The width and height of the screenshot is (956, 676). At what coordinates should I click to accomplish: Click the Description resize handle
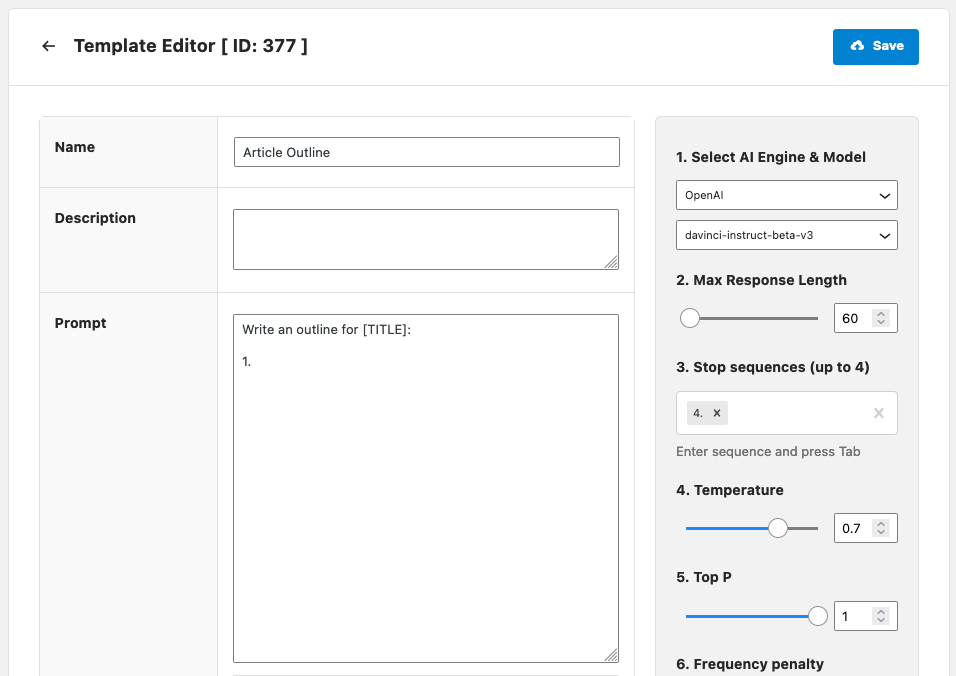(611, 262)
